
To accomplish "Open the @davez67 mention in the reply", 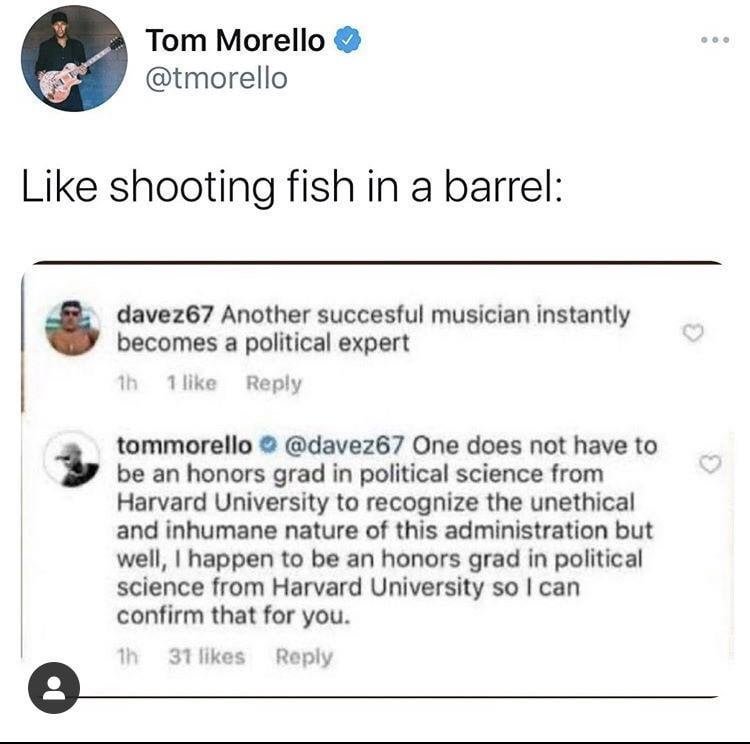I will (345, 445).
